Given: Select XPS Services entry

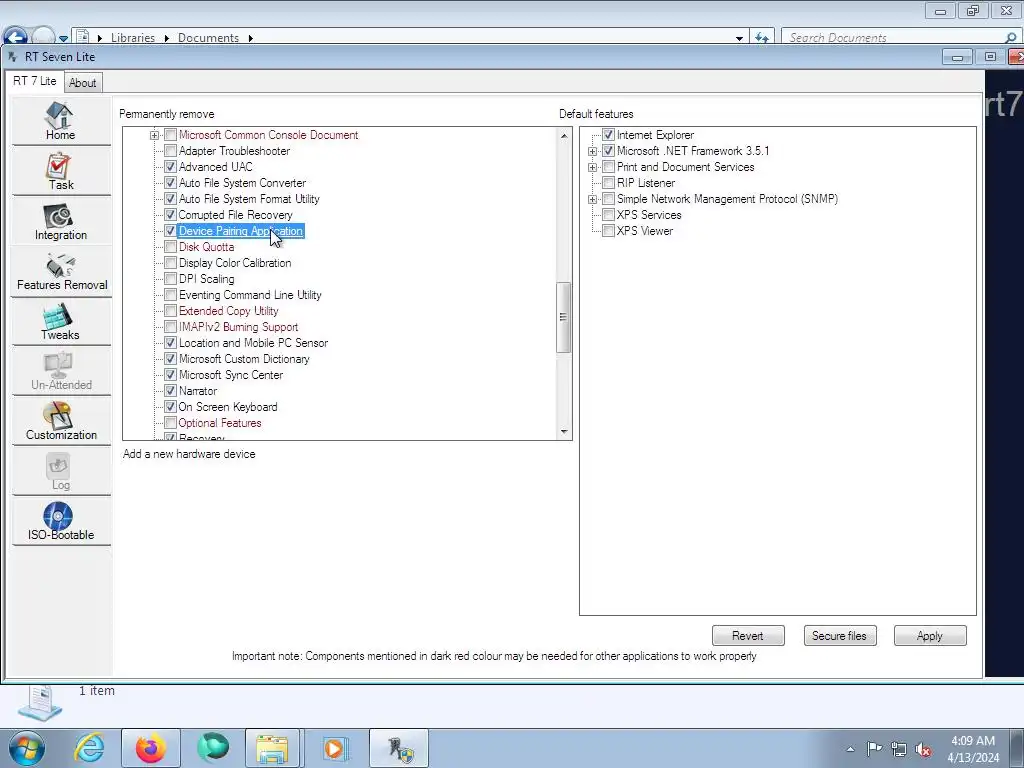Looking at the screenshot, I should [x=649, y=215].
